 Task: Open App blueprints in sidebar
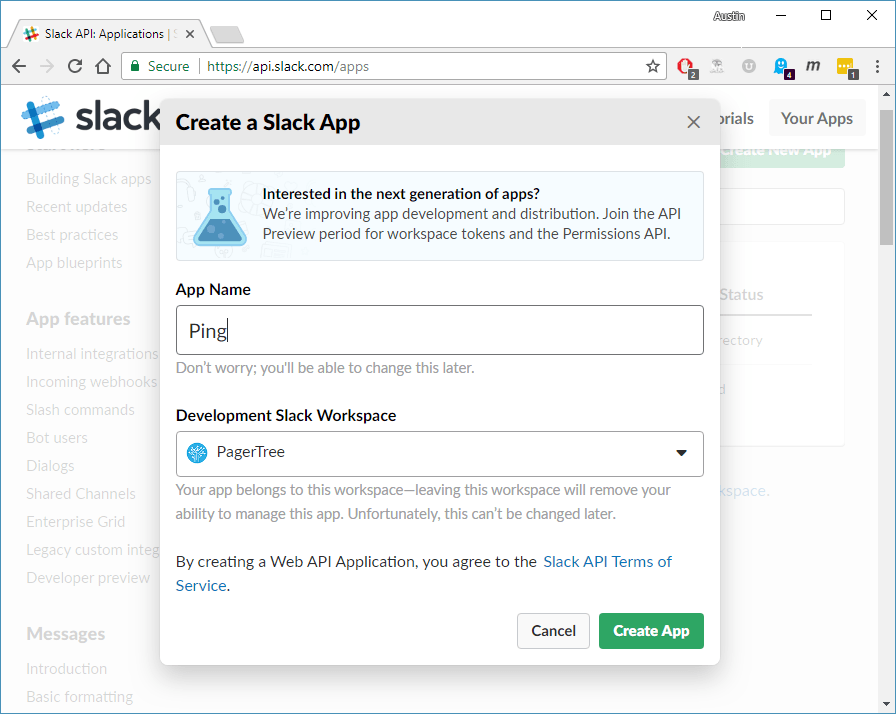click(x=74, y=263)
